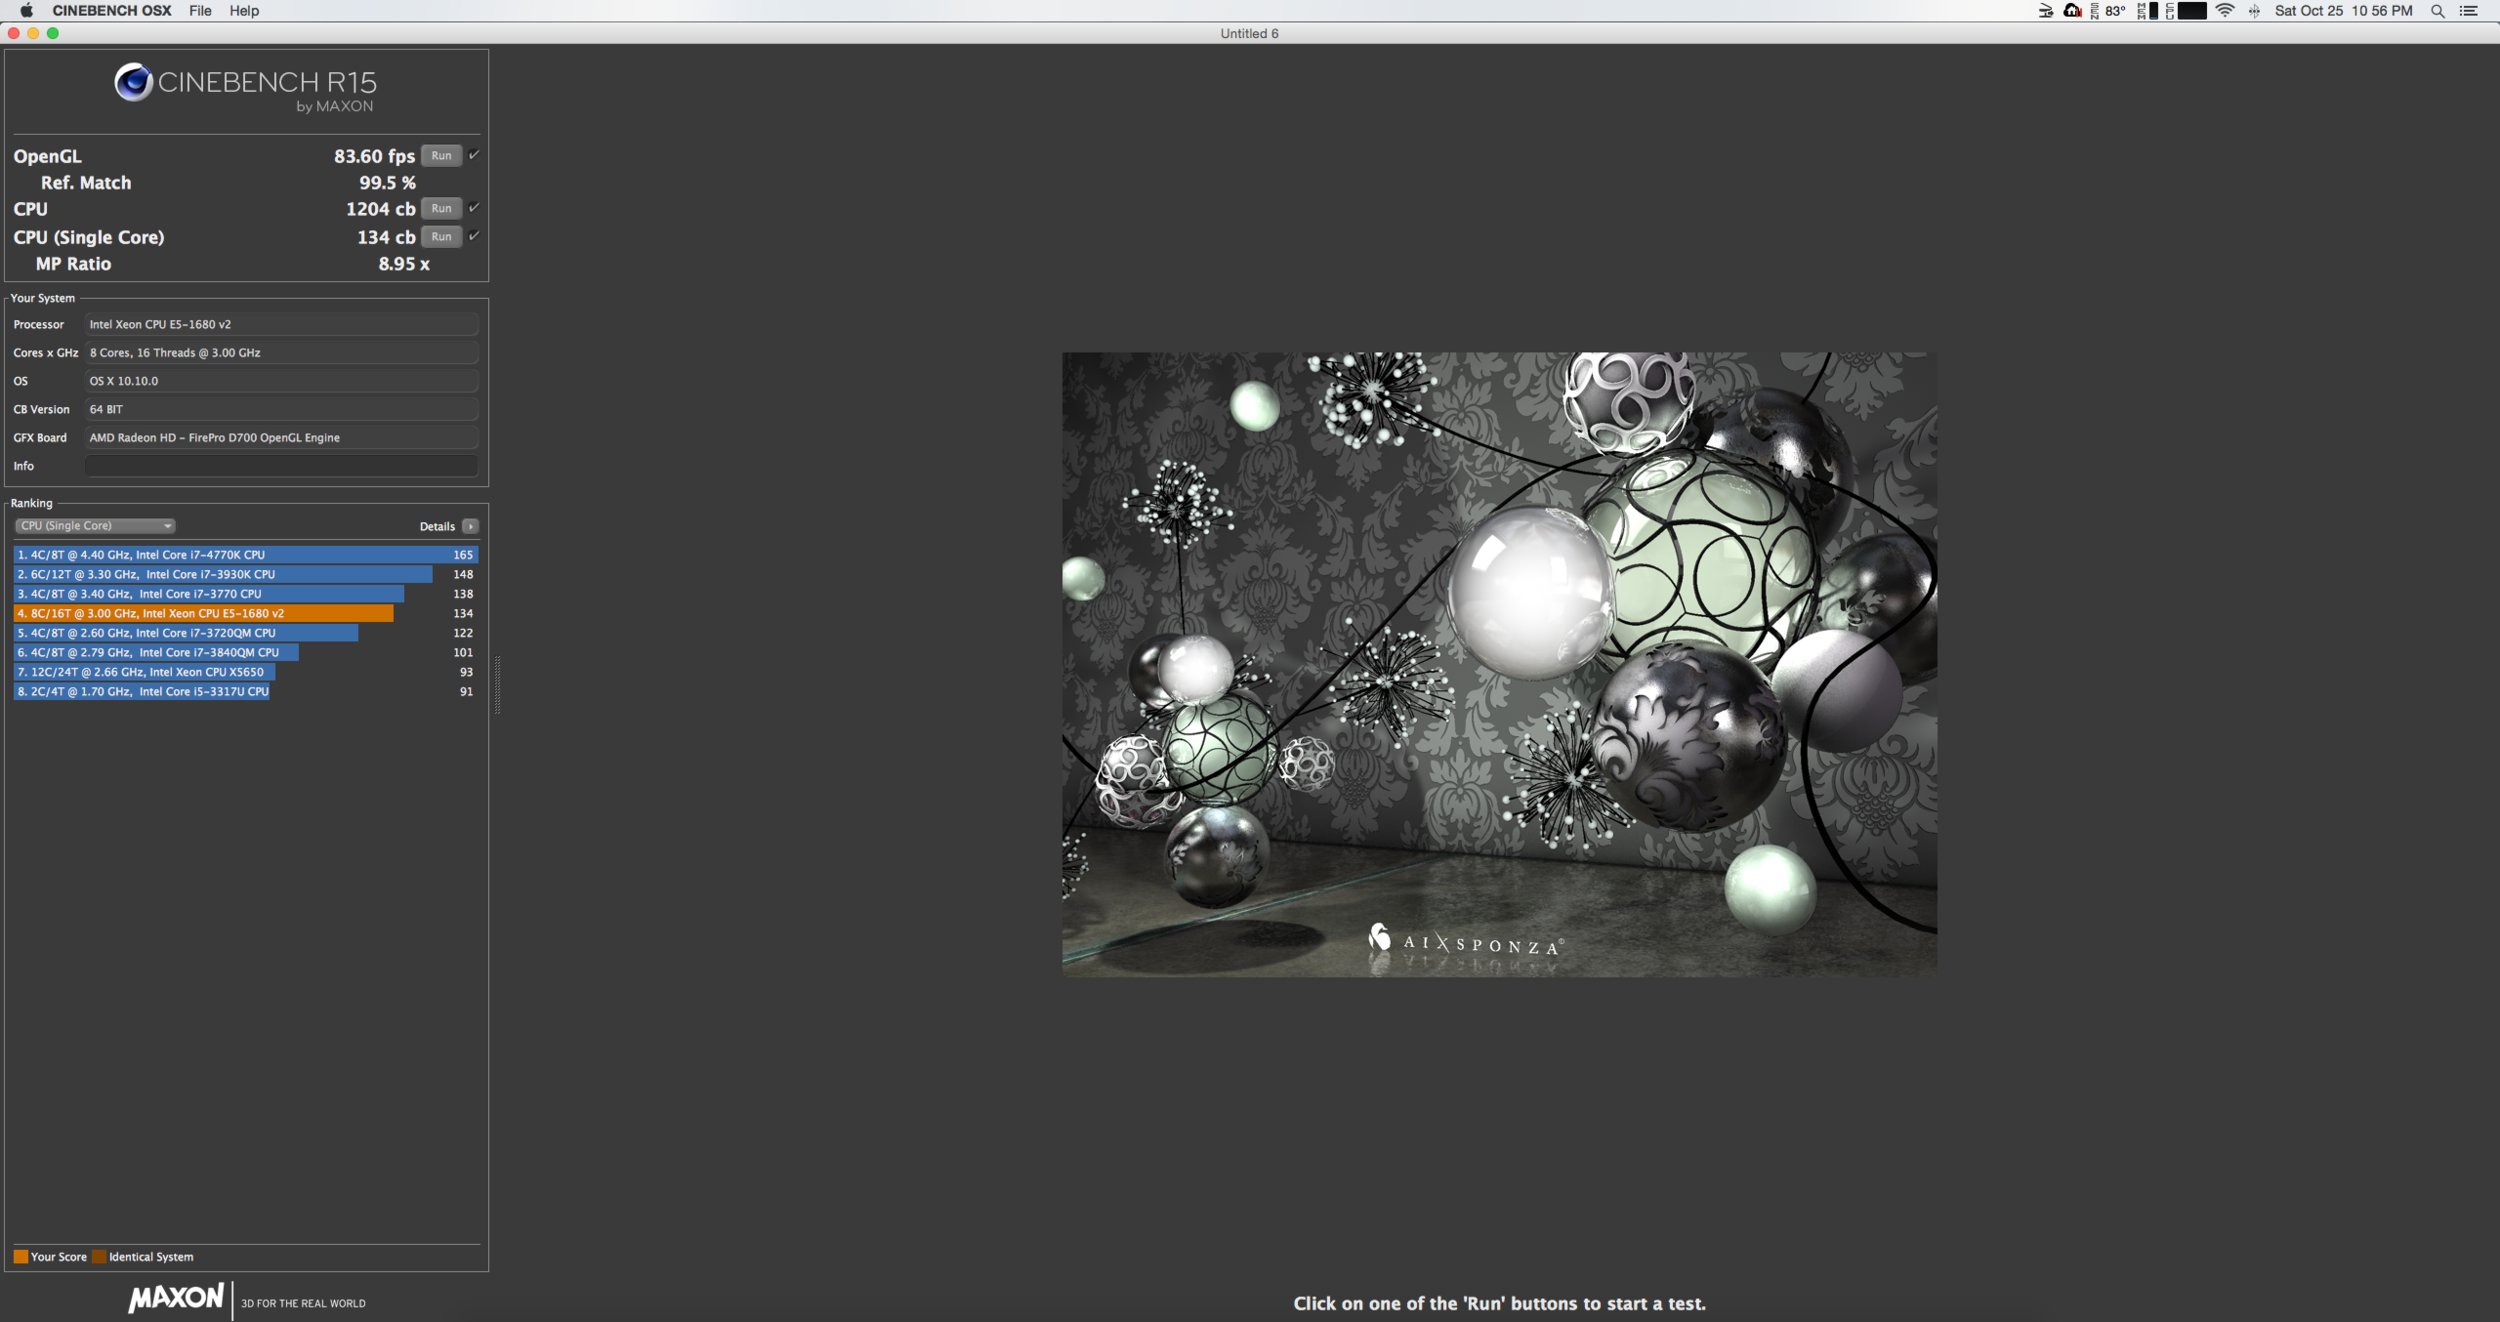The width and height of the screenshot is (2500, 1322).
Task: Select the highlighted Xeon E5-1680 v2 ranking entry
Action: [x=245, y=613]
